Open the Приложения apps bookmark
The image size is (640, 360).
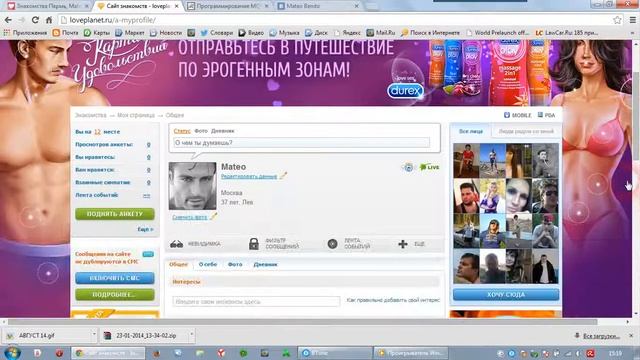pyautogui.click(x=25, y=33)
